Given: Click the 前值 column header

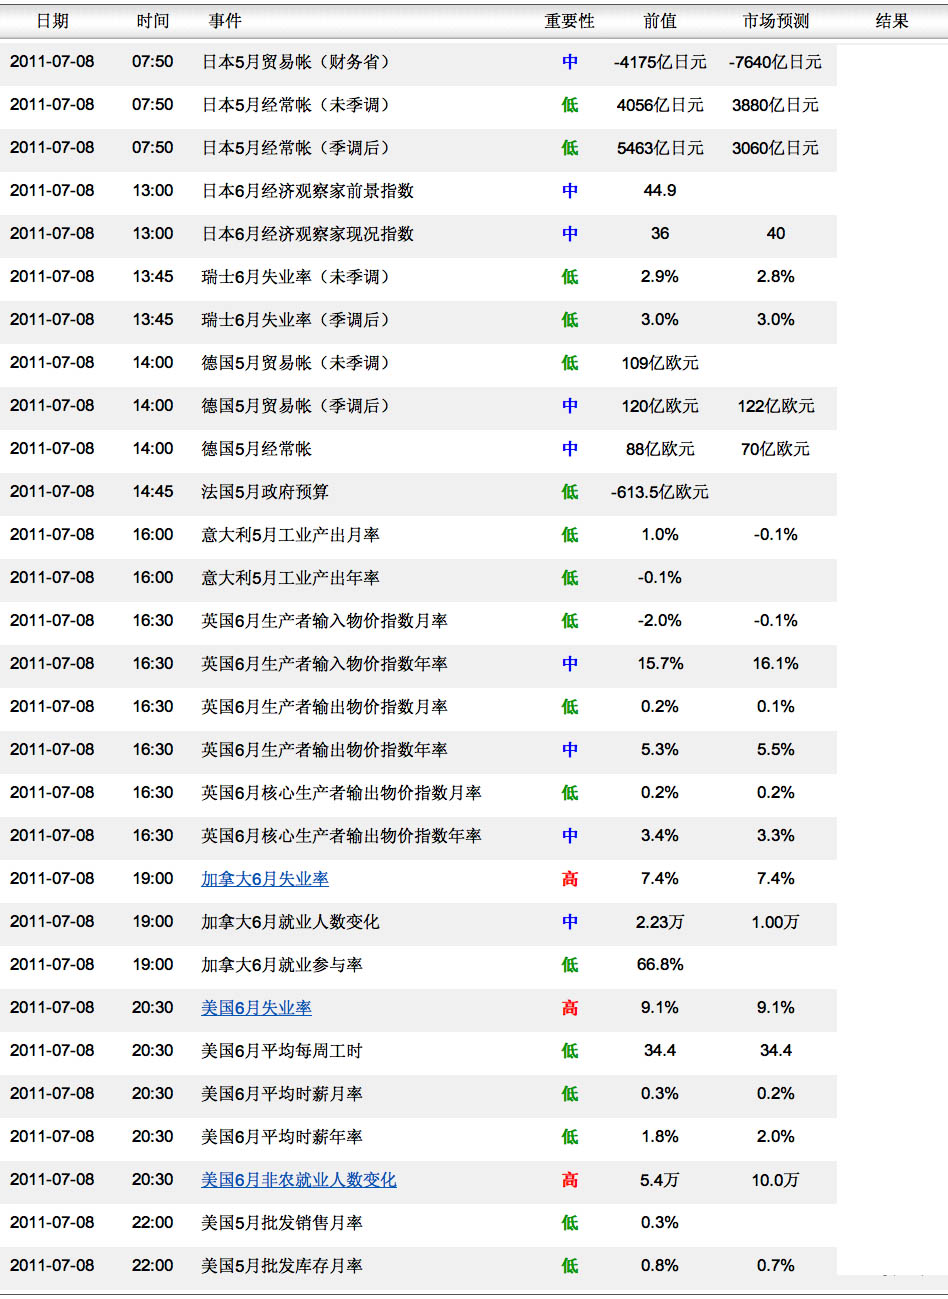Looking at the screenshot, I should click(x=660, y=21).
